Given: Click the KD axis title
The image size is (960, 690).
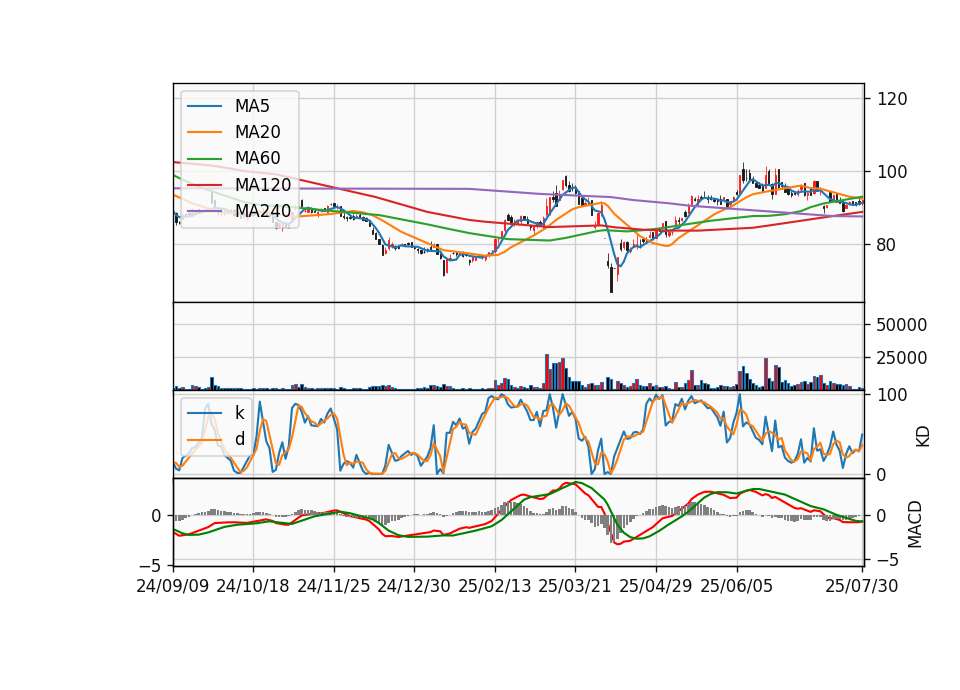Looking at the screenshot, I should pyautogui.click(x=922, y=437).
